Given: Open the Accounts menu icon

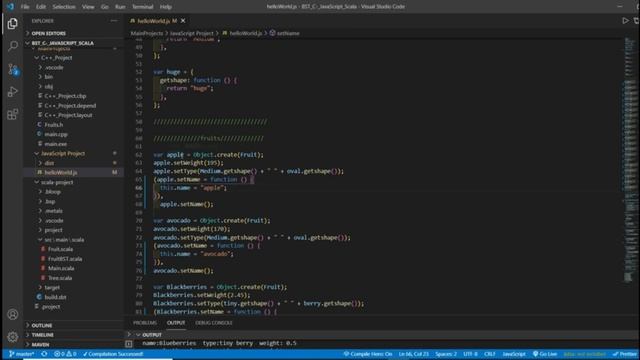Looking at the screenshot, I should [x=13, y=314].
